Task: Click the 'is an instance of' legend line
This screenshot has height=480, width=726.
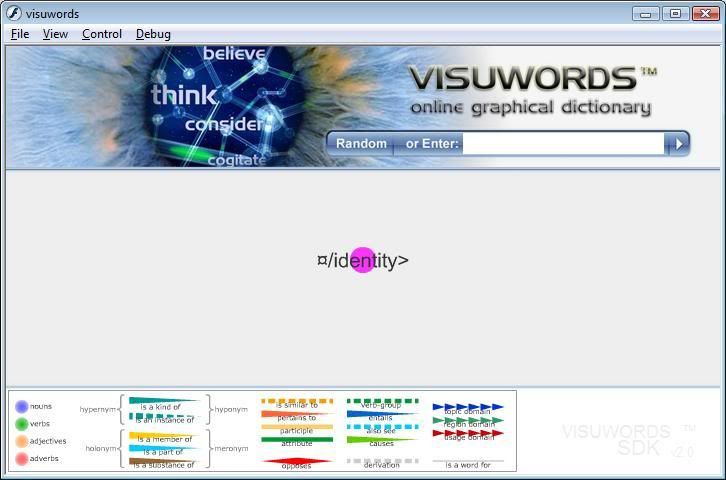Action: point(163,416)
